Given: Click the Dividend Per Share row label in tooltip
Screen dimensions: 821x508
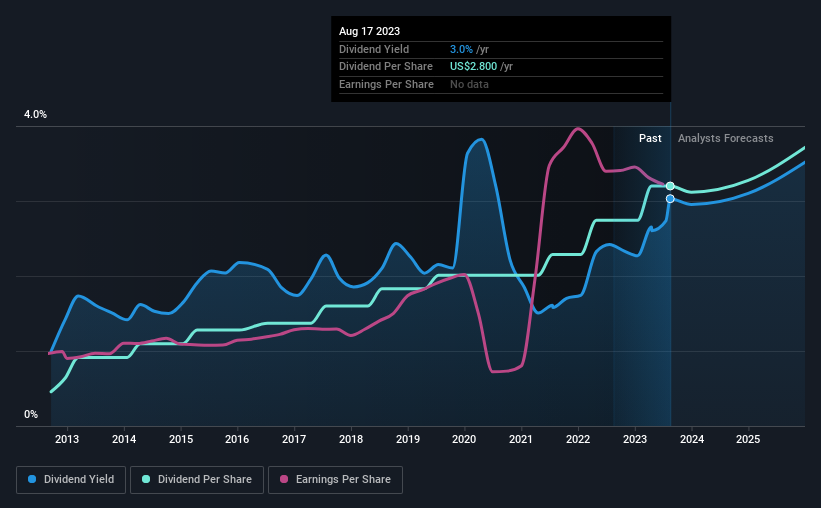Looking at the screenshot, I should pos(386,67).
